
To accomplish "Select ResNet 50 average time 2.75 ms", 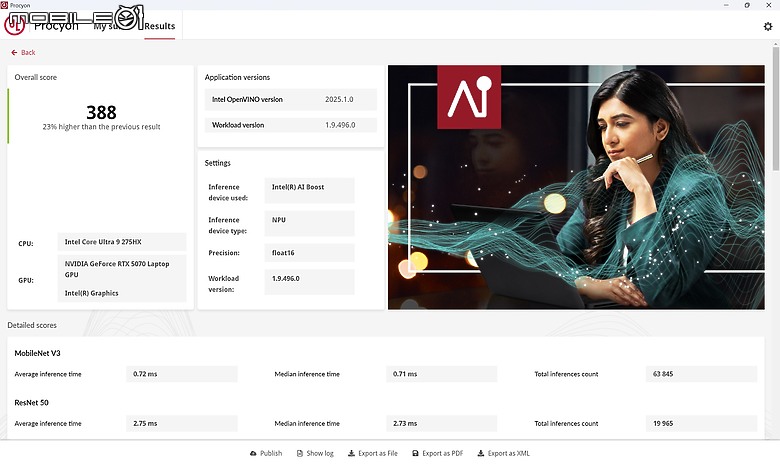I will [182, 424].
